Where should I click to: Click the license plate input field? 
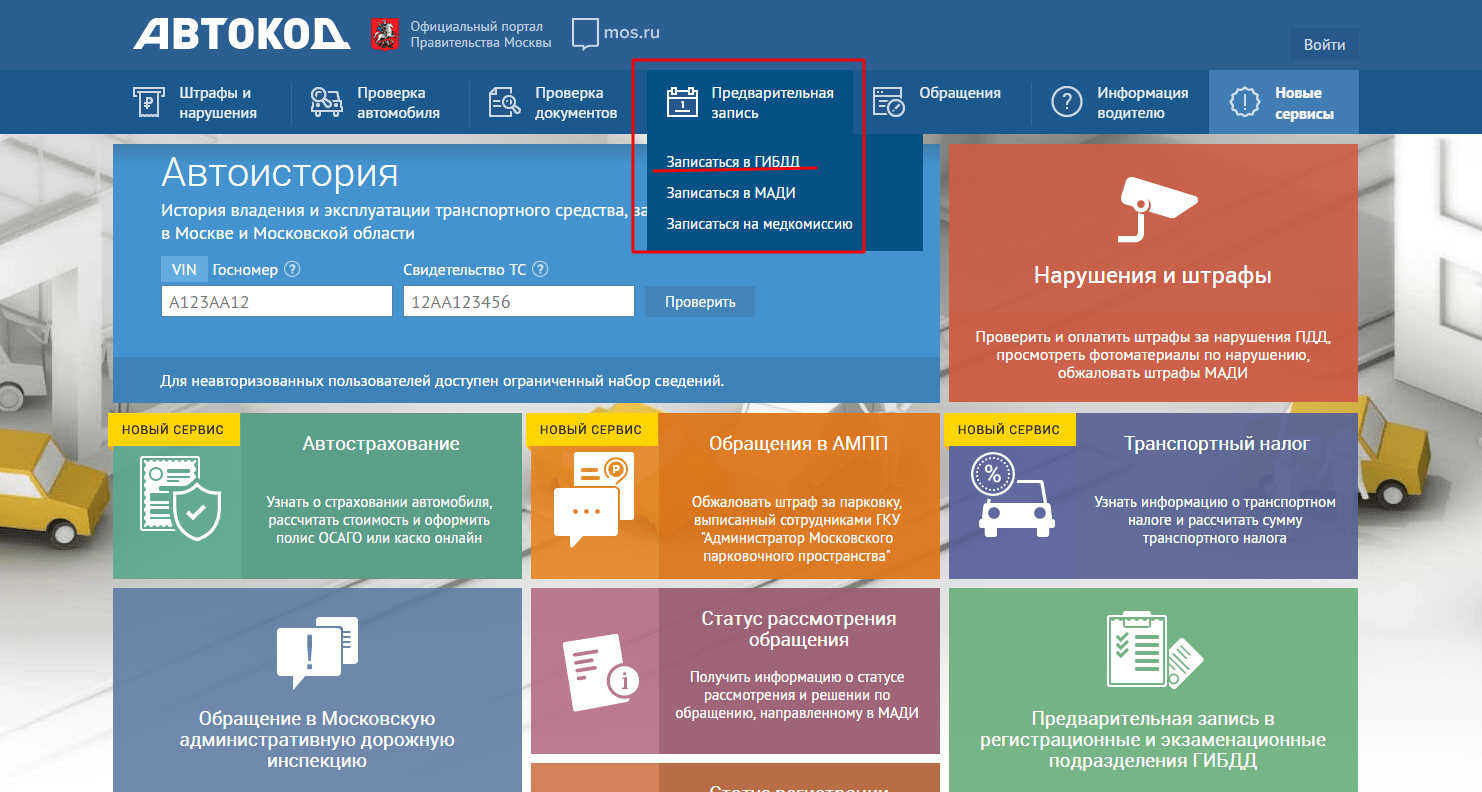click(277, 302)
